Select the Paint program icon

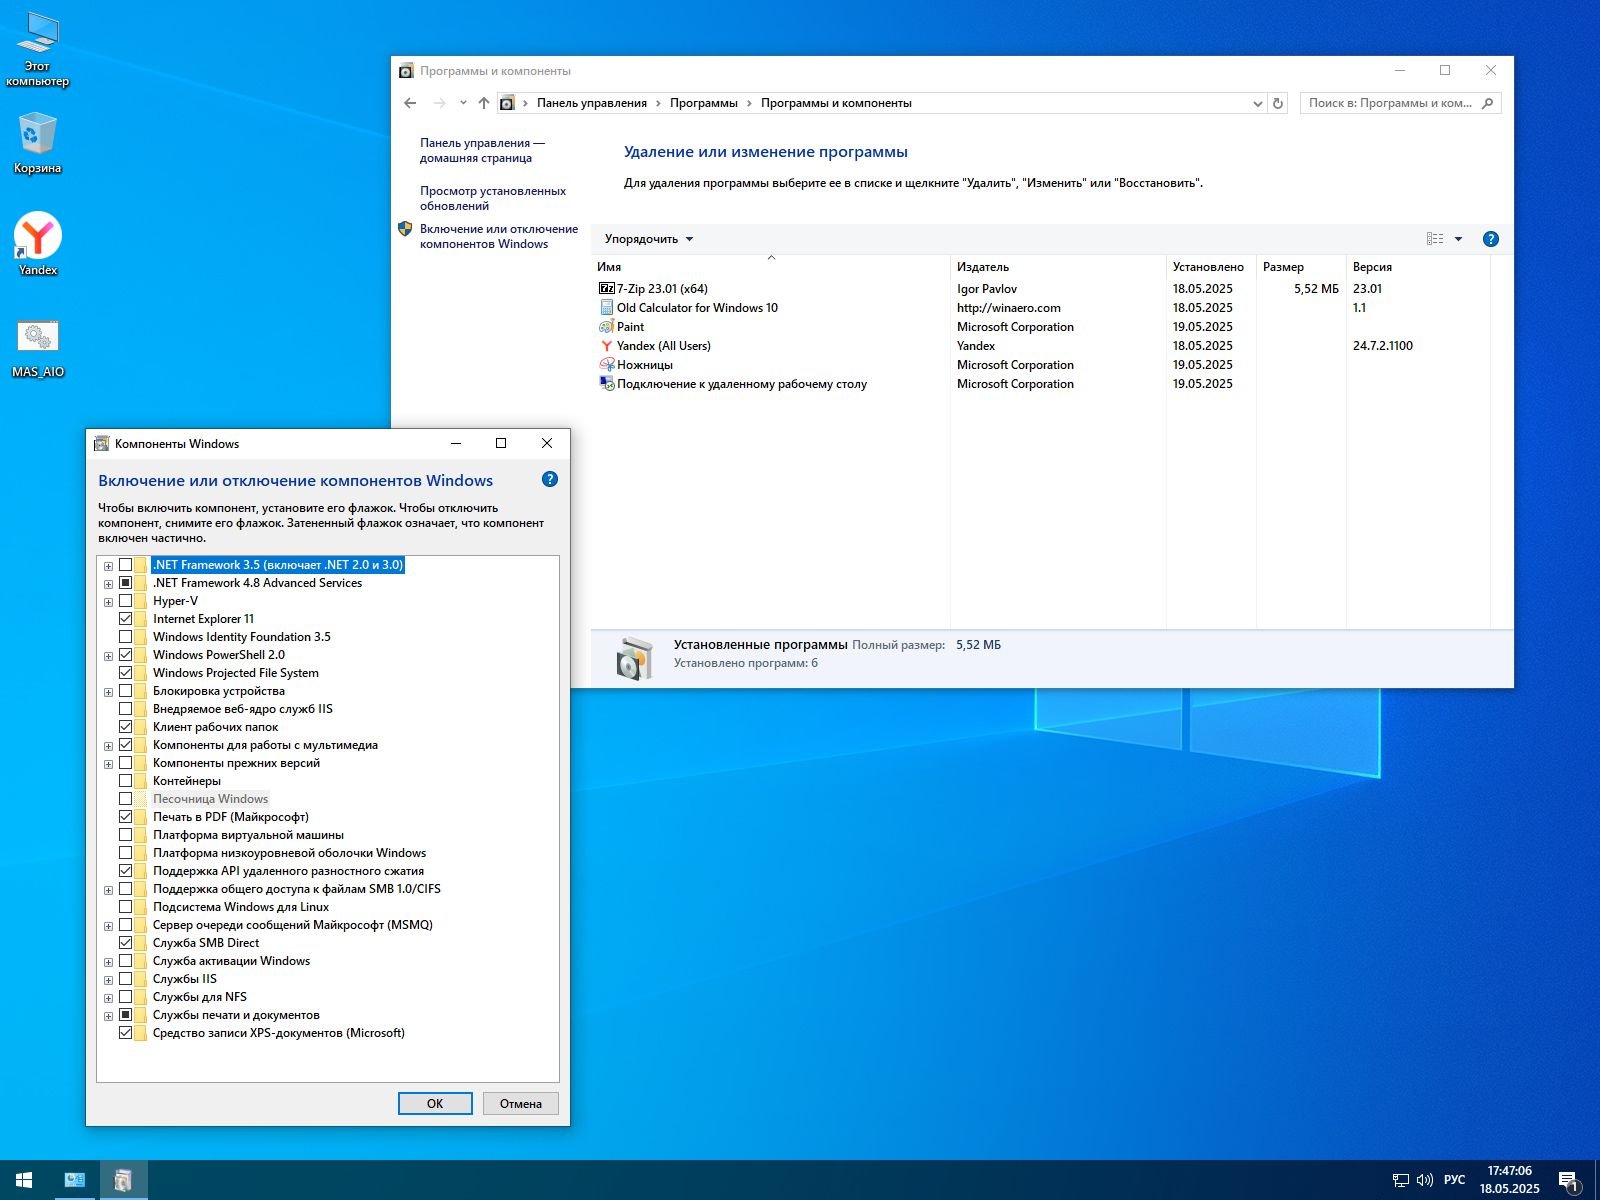pyautogui.click(x=606, y=326)
